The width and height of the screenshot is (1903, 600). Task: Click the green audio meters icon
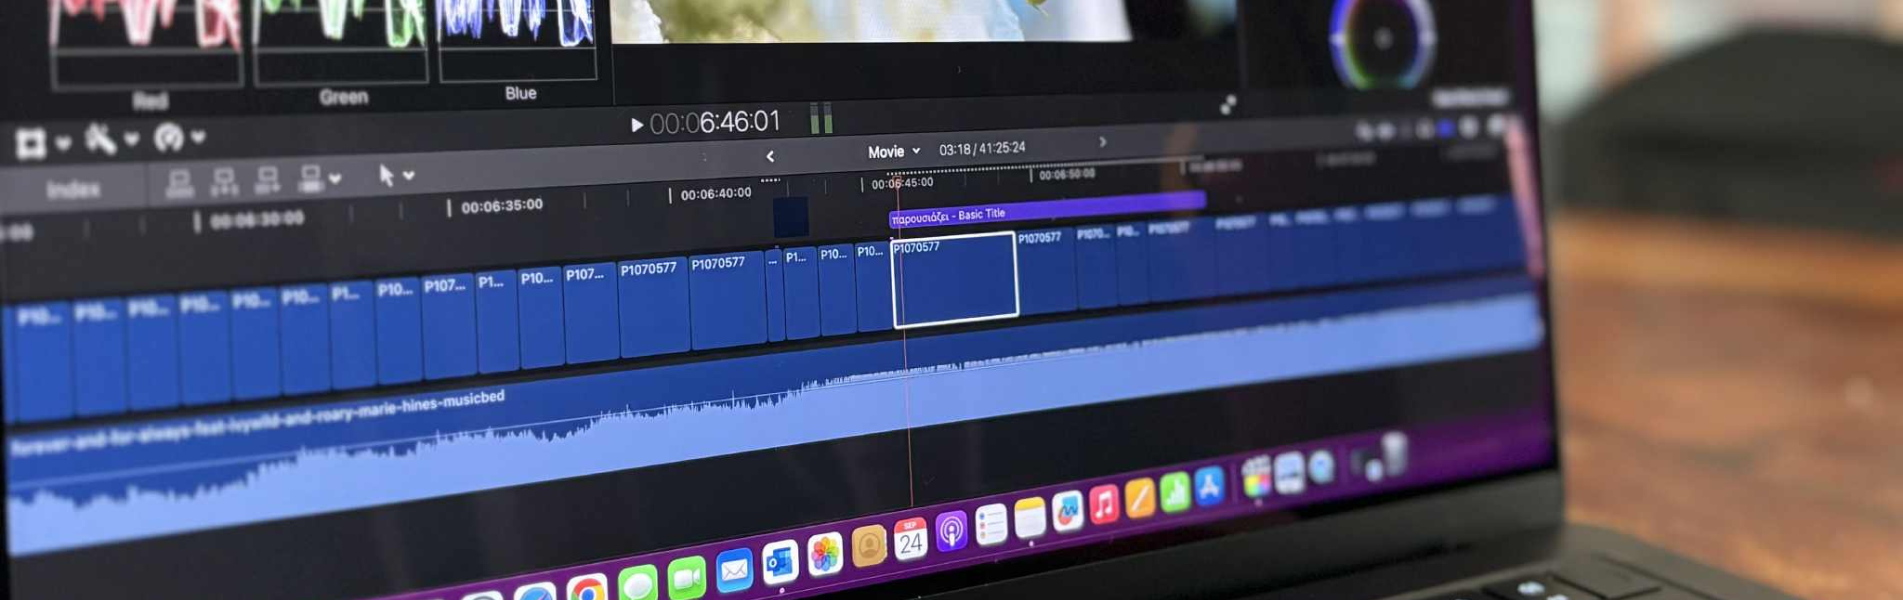tap(821, 118)
